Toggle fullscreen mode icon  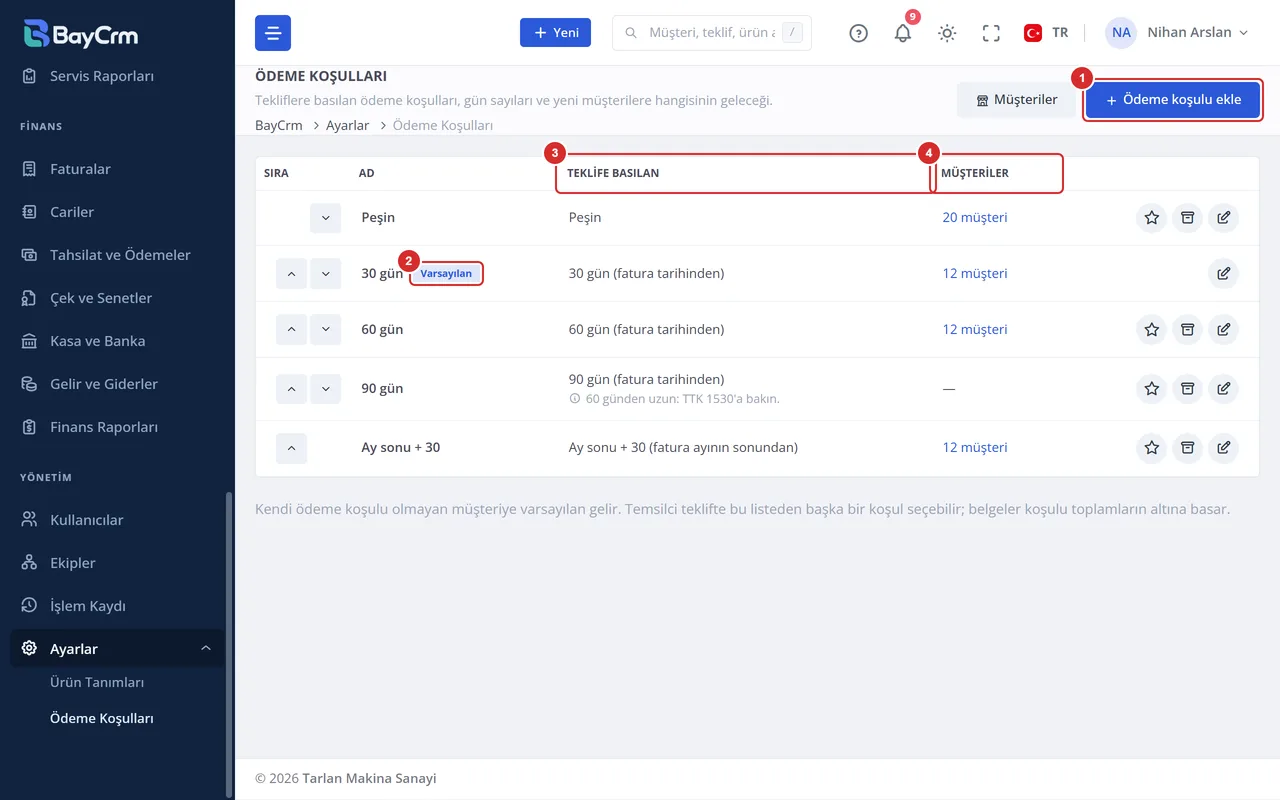tap(991, 33)
